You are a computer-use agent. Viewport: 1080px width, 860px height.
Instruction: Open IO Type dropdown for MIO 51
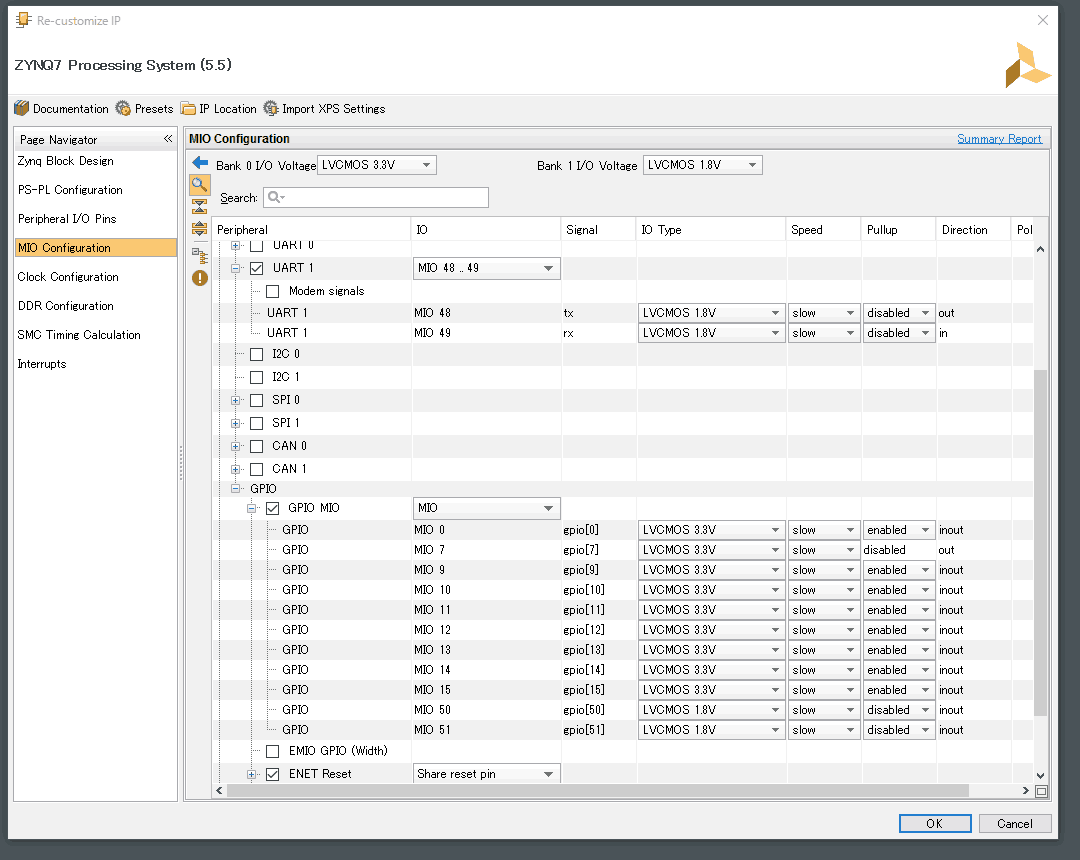pyautogui.click(x=712, y=730)
